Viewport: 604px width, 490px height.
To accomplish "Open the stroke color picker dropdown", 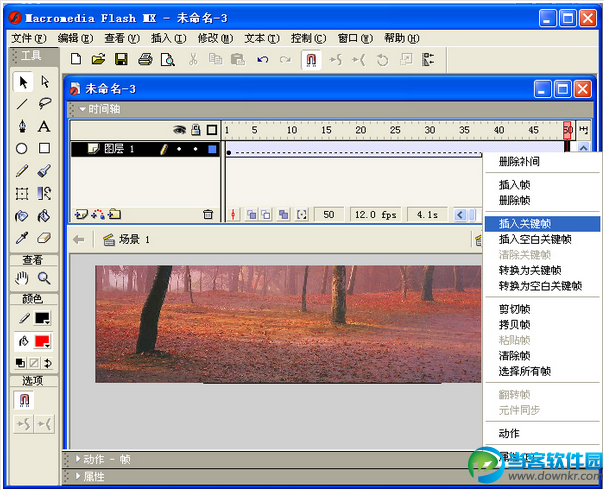I will click(42, 318).
